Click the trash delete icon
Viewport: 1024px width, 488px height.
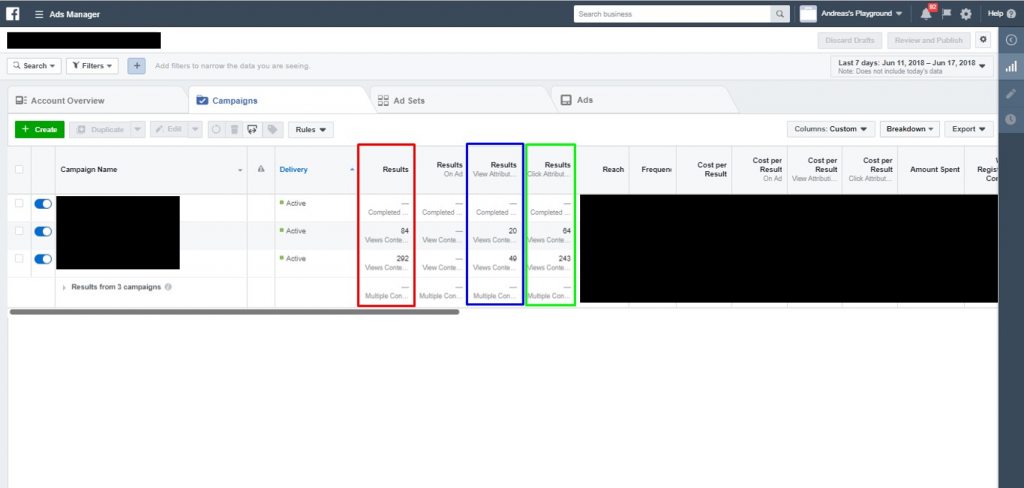click(x=234, y=129)
